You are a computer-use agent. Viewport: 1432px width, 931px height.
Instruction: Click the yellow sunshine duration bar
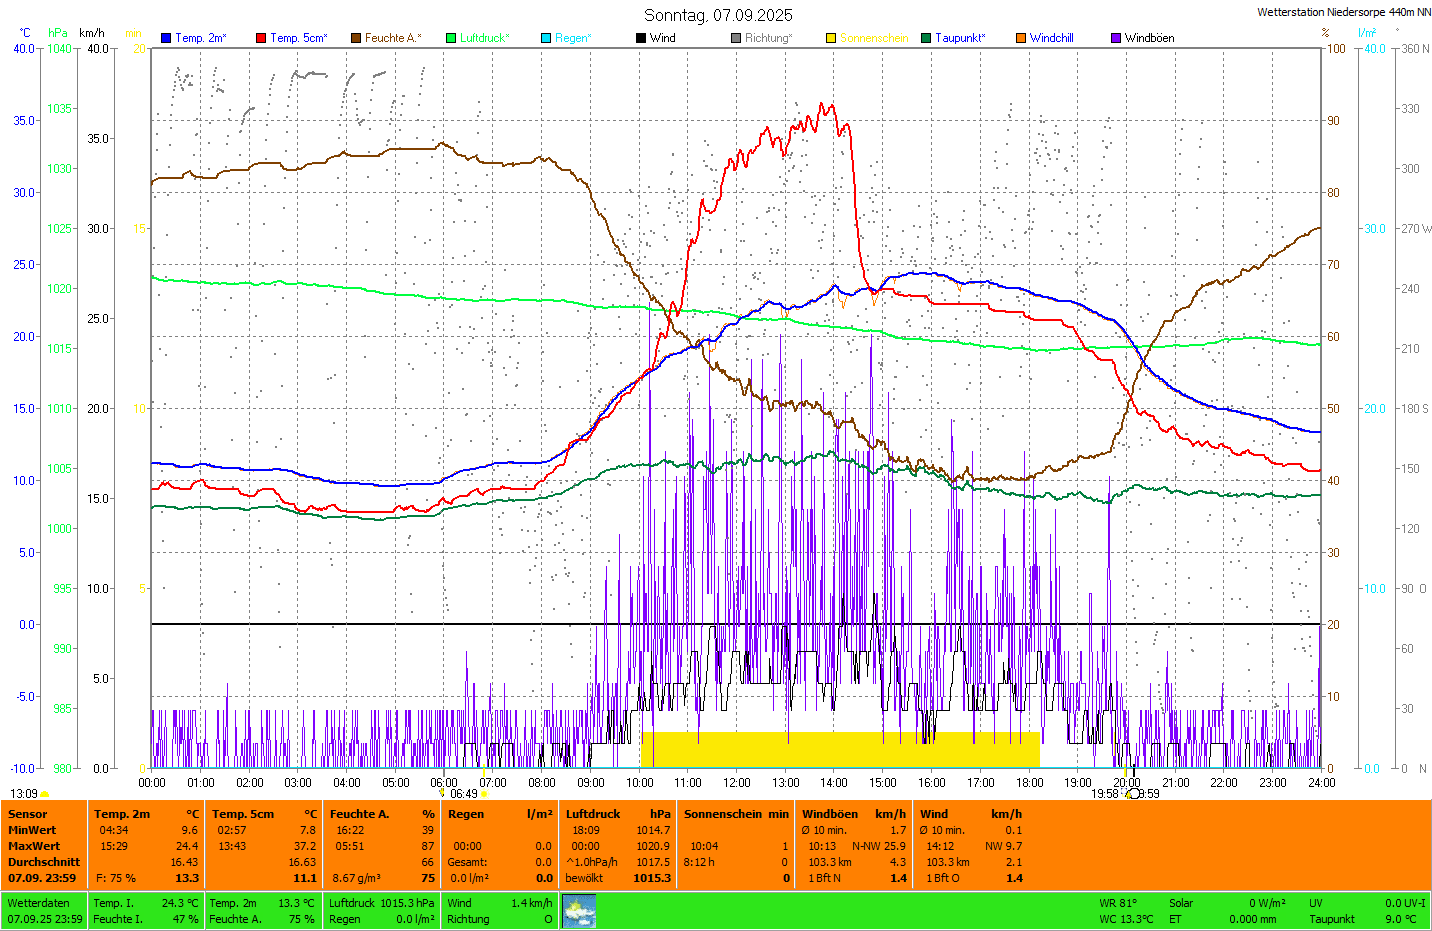pyautogui.click(x=840, y=750)
